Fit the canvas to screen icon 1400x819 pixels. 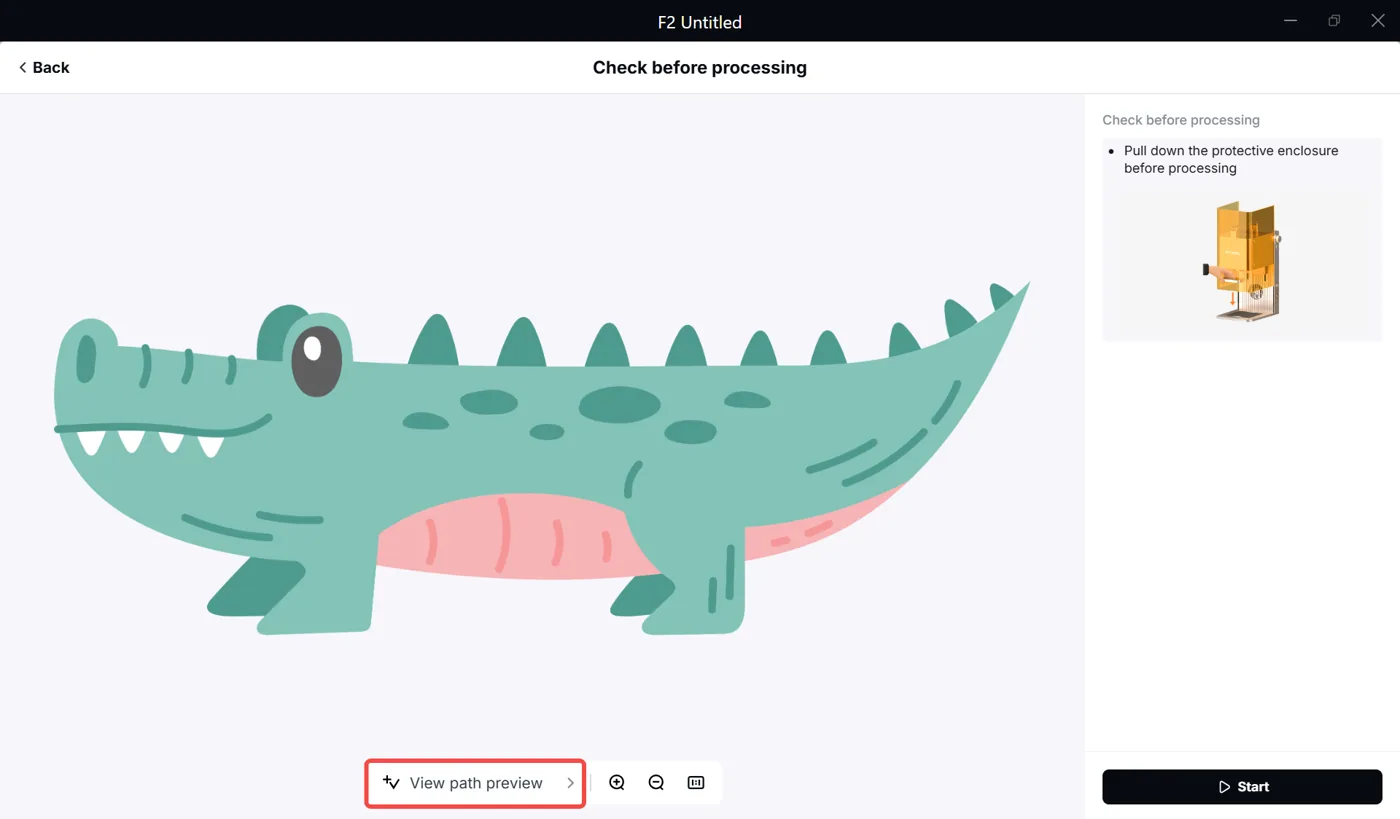[696, 783]
